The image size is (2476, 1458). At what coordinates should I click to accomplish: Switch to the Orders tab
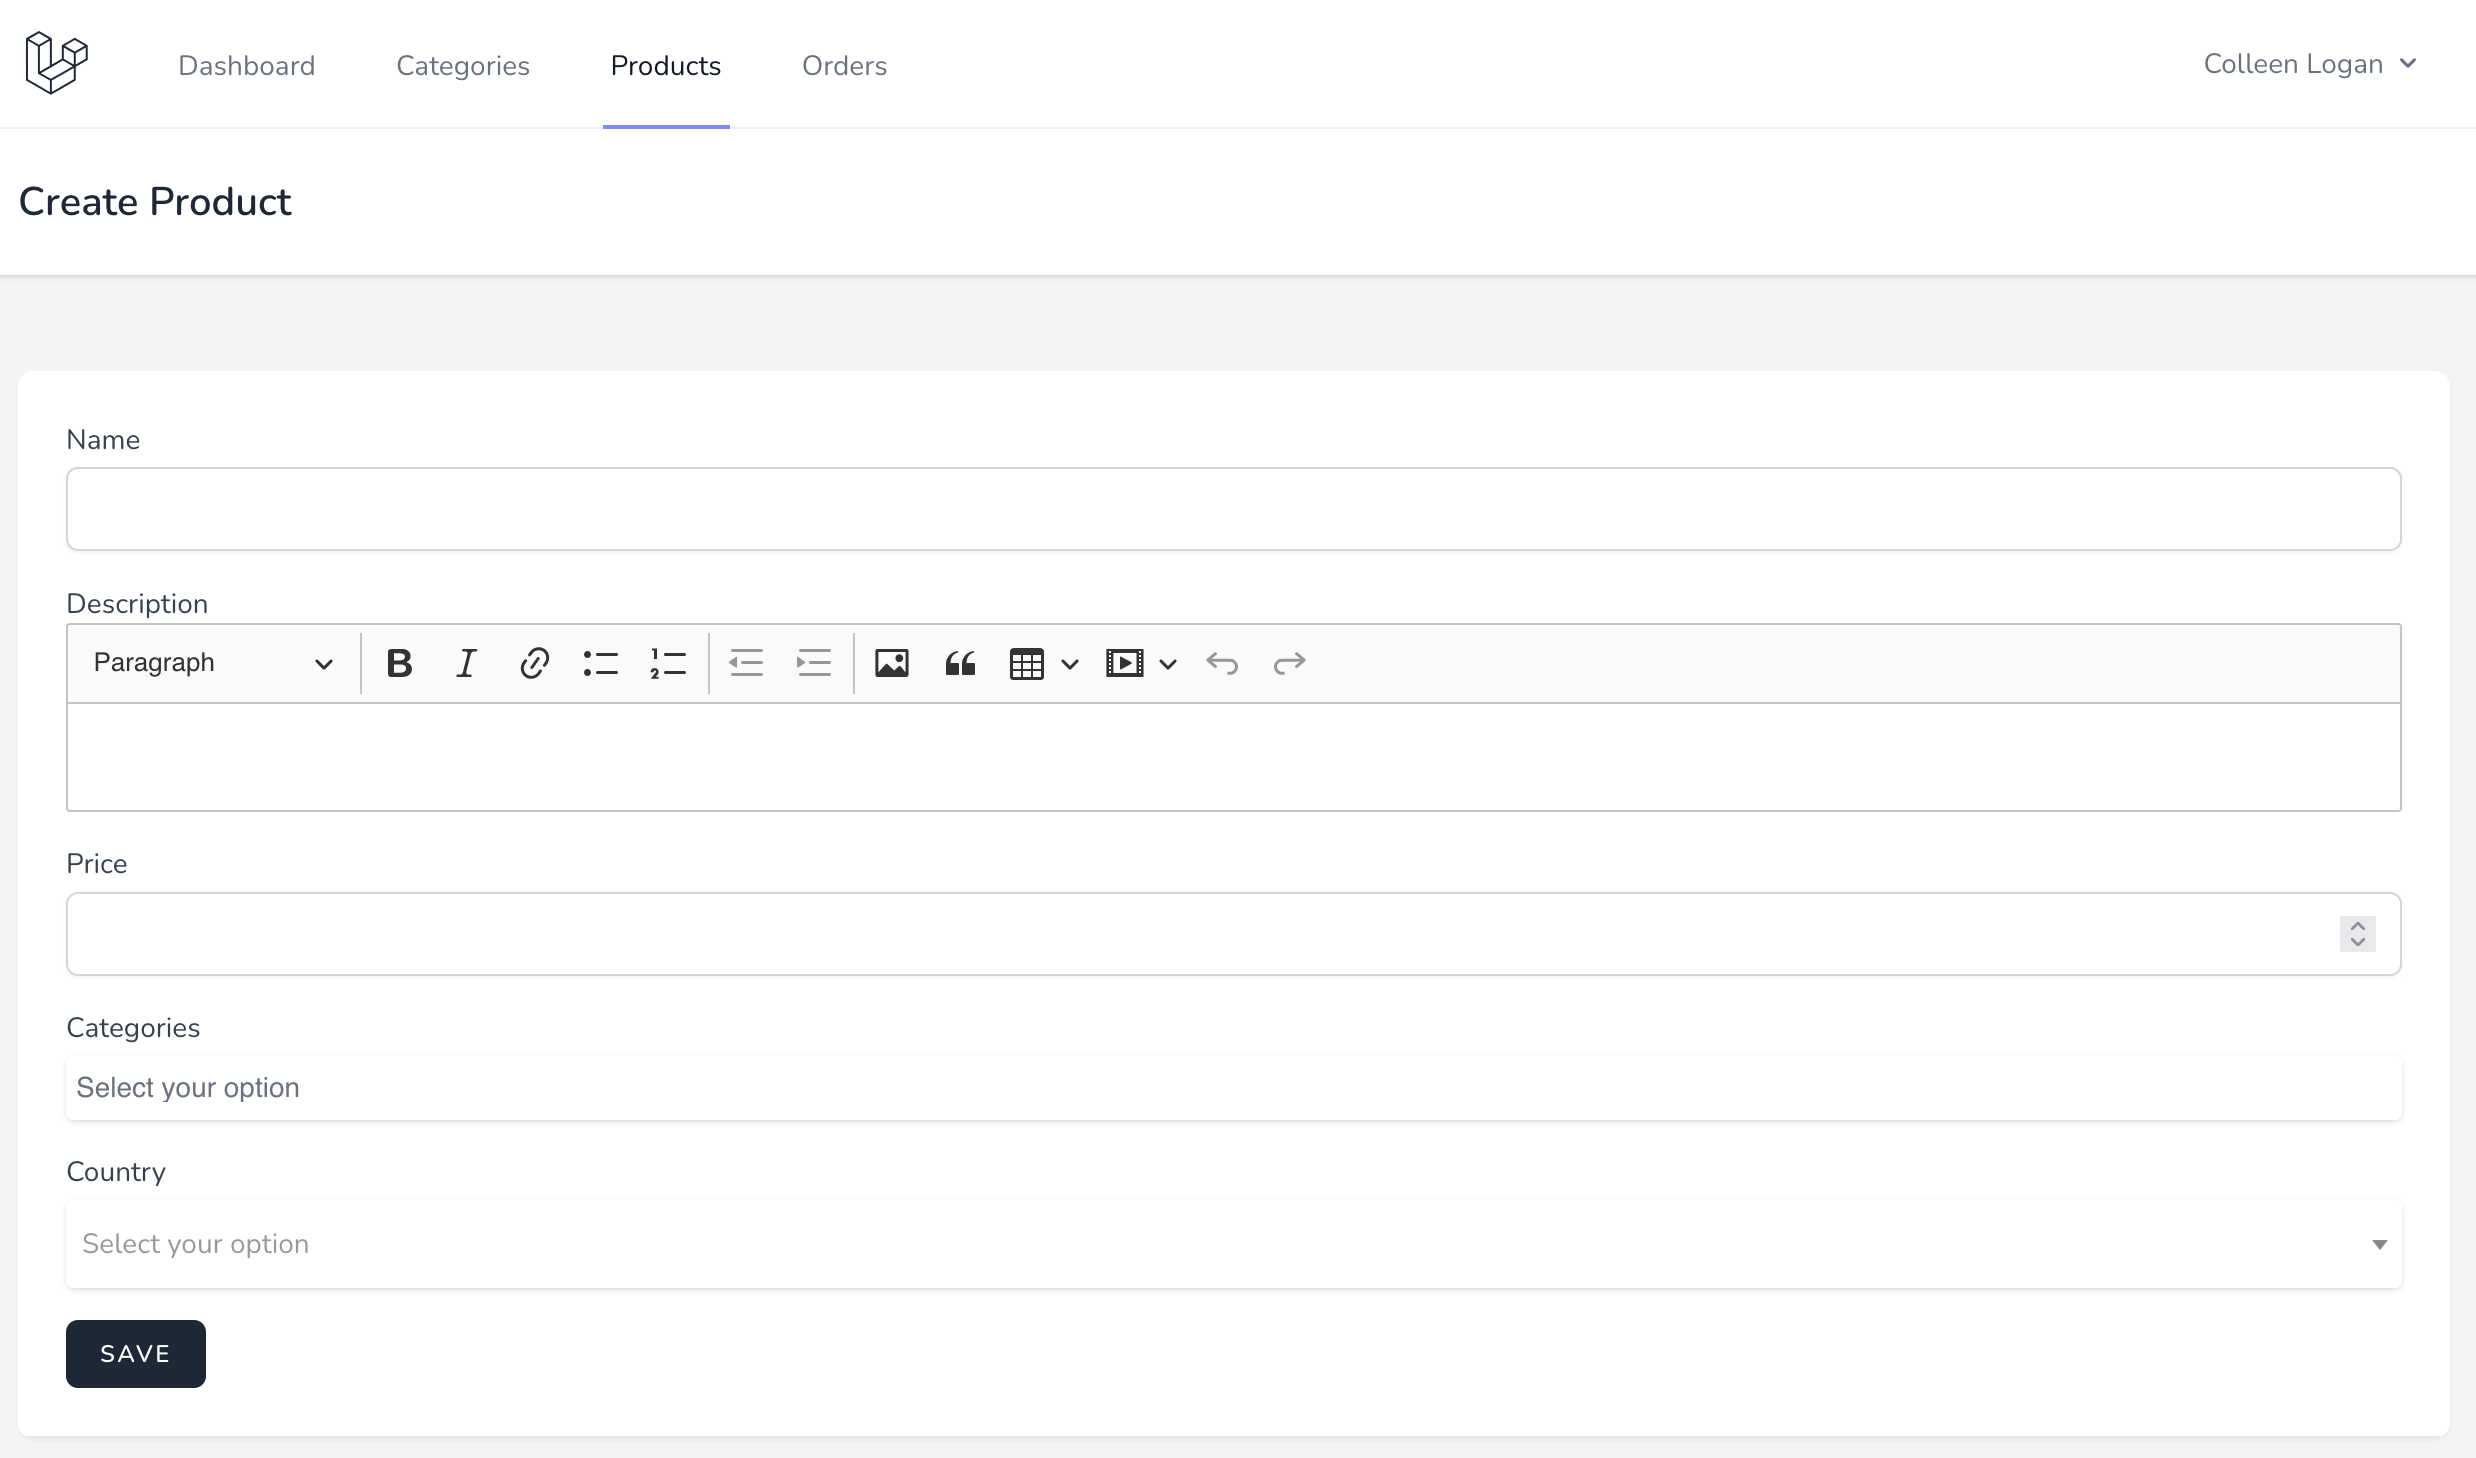(x=844, y=66)
